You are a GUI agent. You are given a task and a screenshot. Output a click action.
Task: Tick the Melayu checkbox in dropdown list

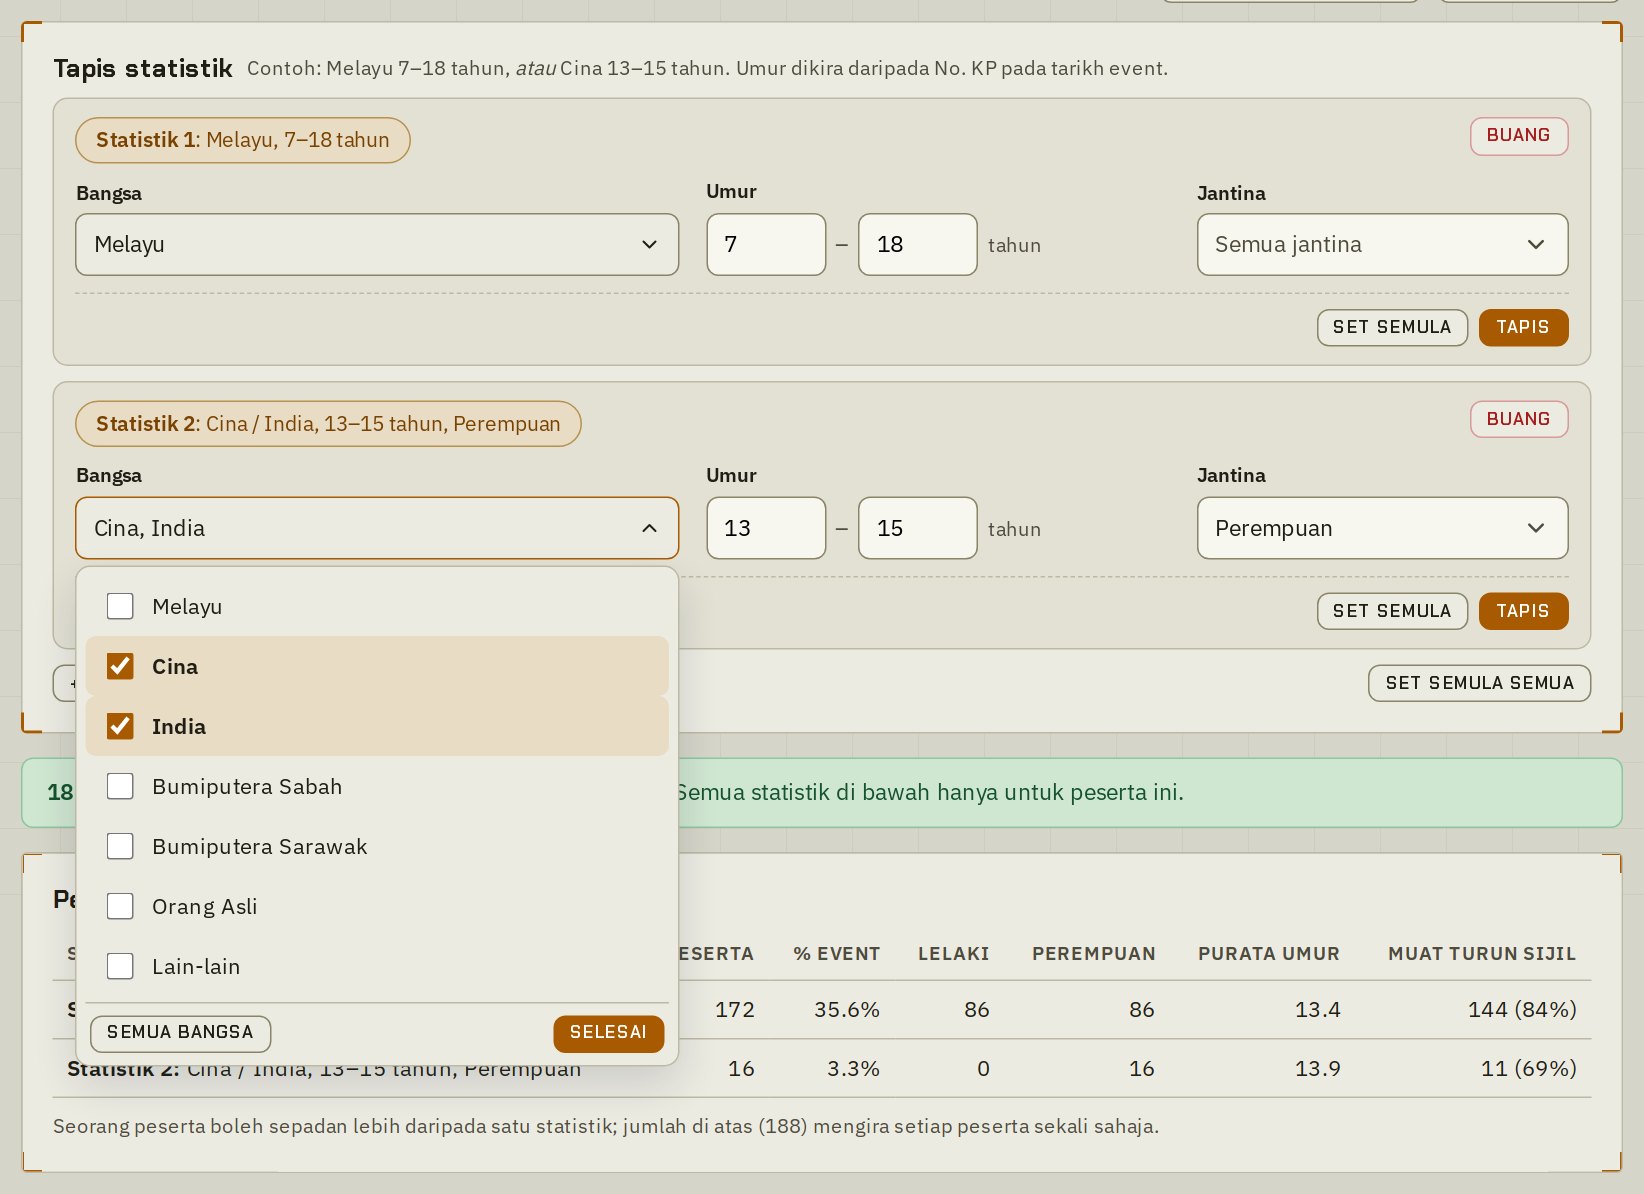(x=120, y=606)
